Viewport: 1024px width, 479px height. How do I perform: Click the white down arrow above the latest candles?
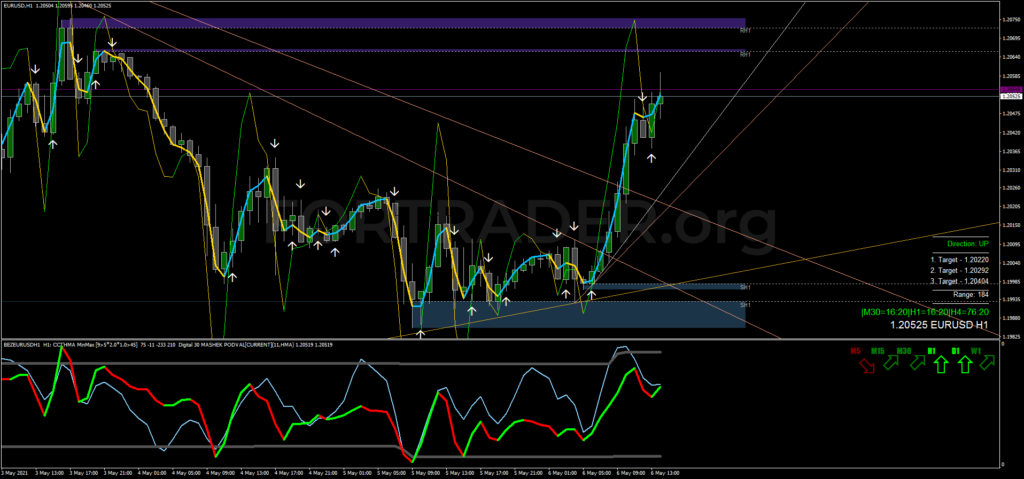(642, 98)
